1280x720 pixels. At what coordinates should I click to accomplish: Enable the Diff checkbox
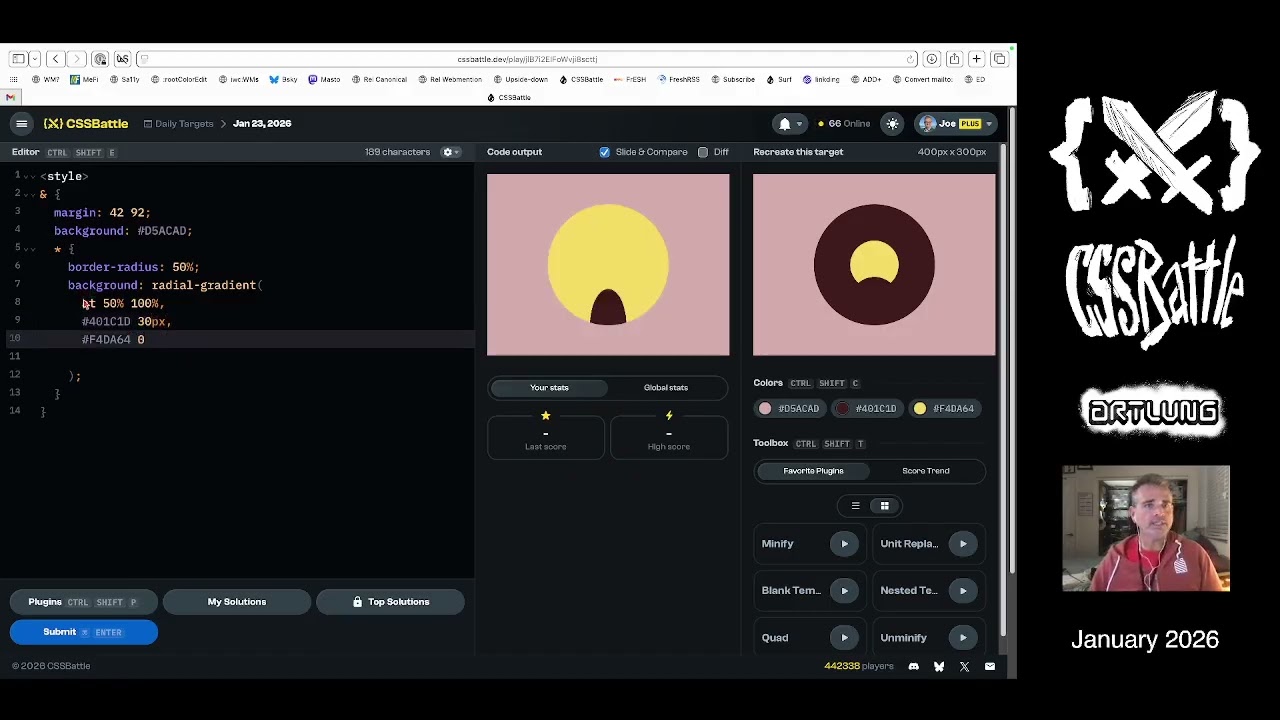point(703,152)
